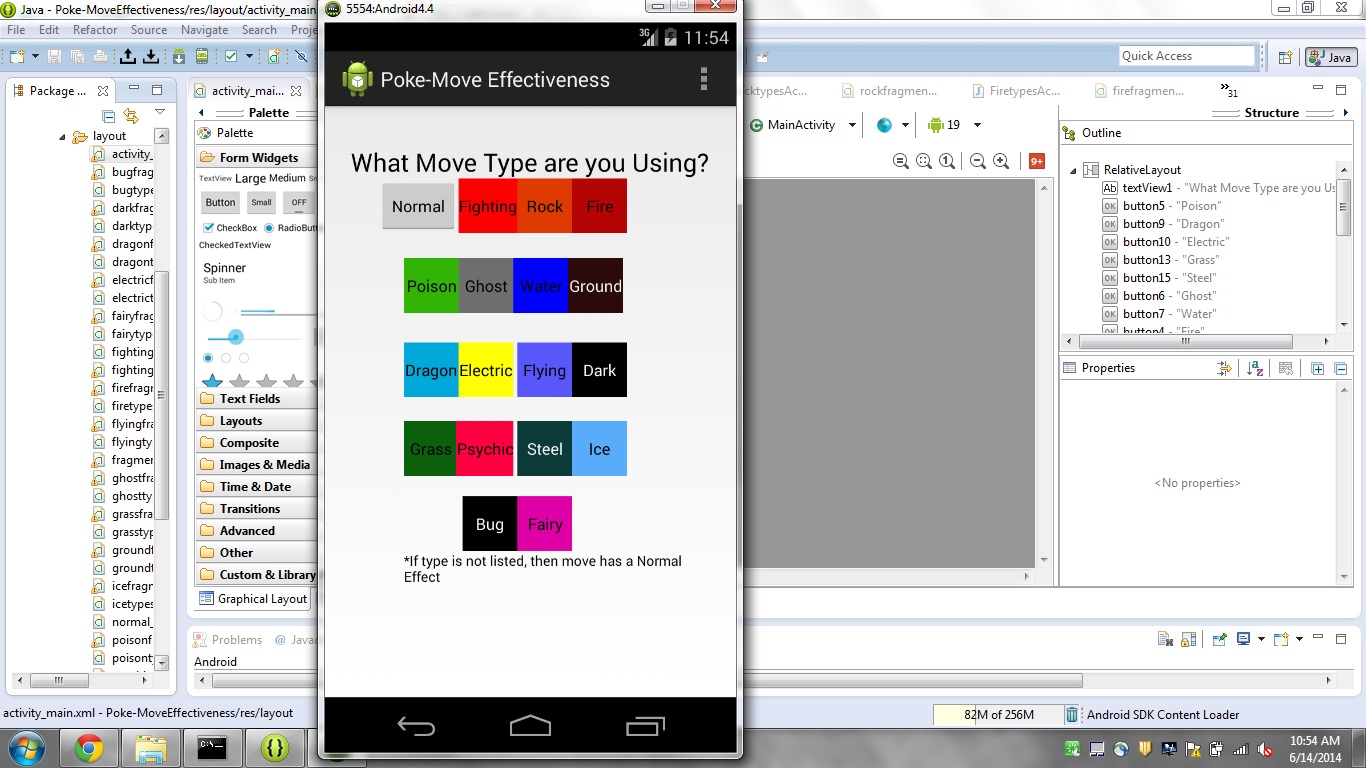This screenshot has height=768, width=1366.
Task: Open Chrome from Windows taskbar
Action: tap(89, 747)
